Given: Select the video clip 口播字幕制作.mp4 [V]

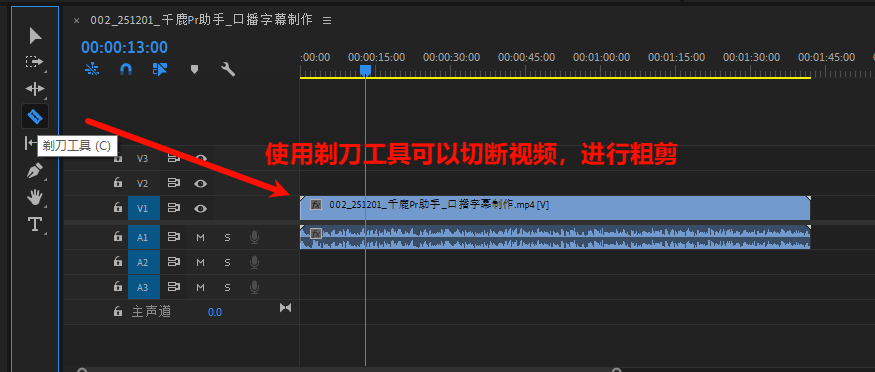Looking at the screenshot, I should pos(555,208).
